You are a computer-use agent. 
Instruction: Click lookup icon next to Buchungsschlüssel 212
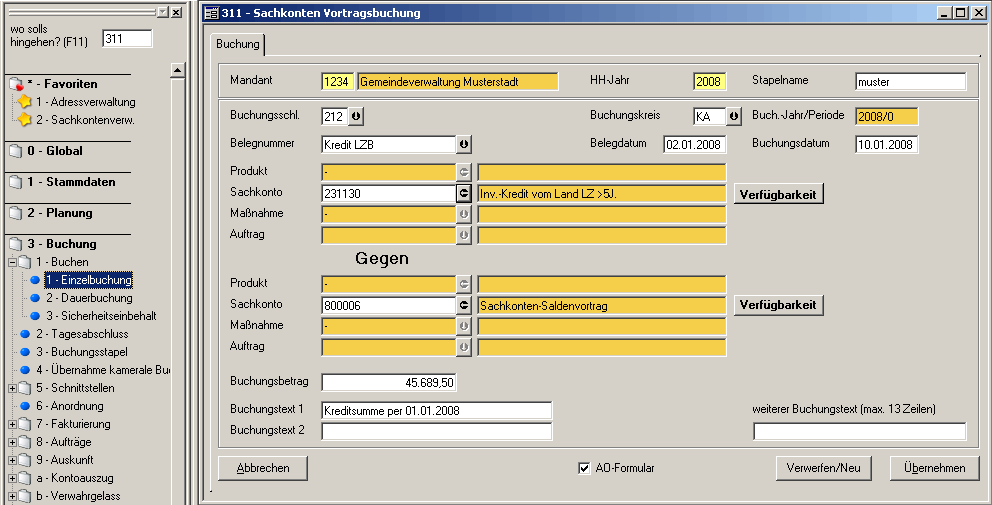pos(357,116)
